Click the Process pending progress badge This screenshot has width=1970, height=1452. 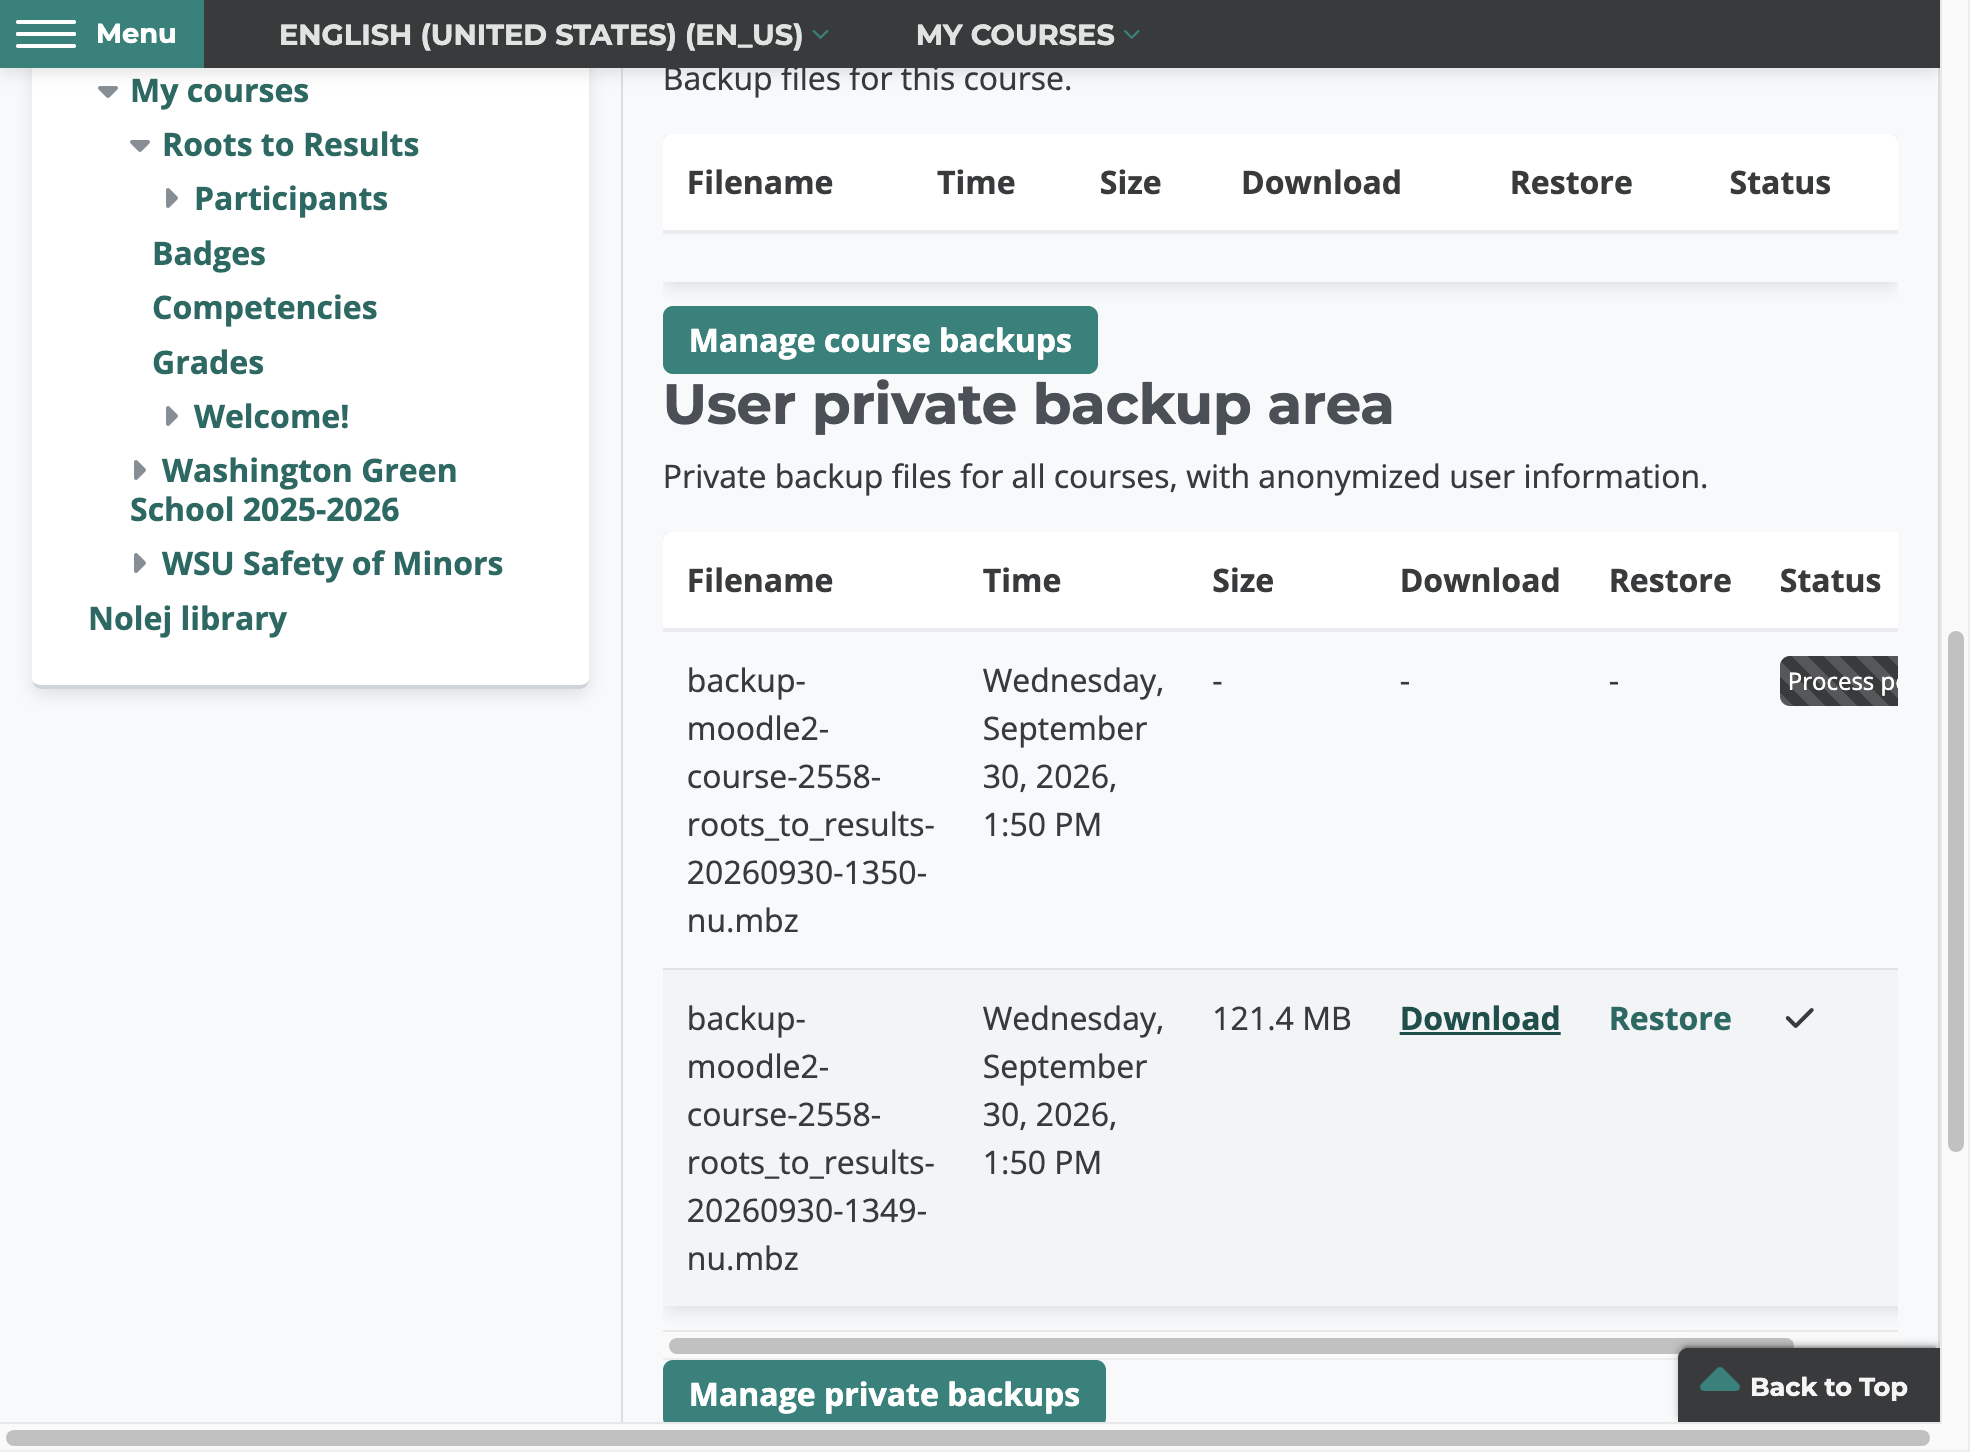(x=1839, y=681)
